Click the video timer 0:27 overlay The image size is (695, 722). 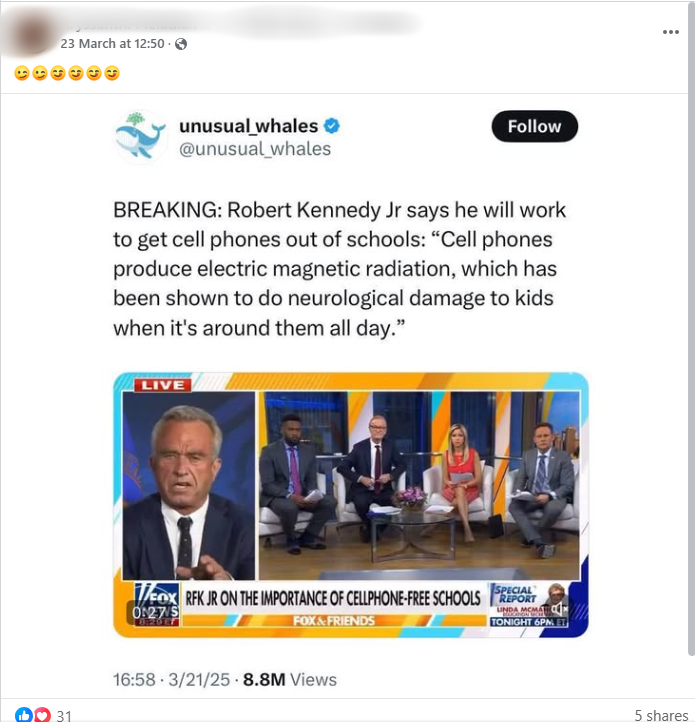click(148, 612)
